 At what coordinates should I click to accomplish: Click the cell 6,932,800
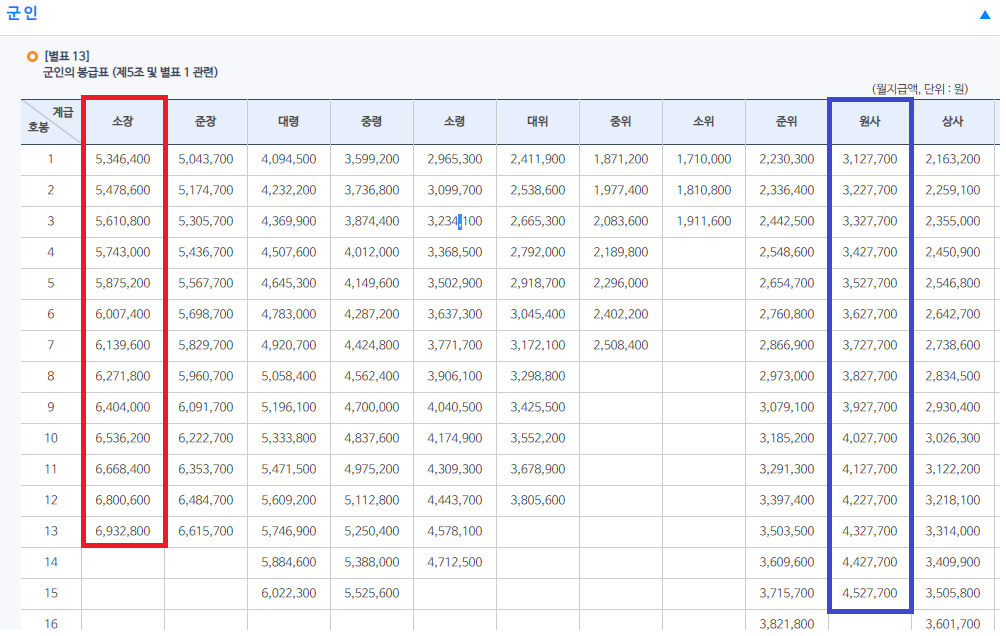click(x=123, y=531)
